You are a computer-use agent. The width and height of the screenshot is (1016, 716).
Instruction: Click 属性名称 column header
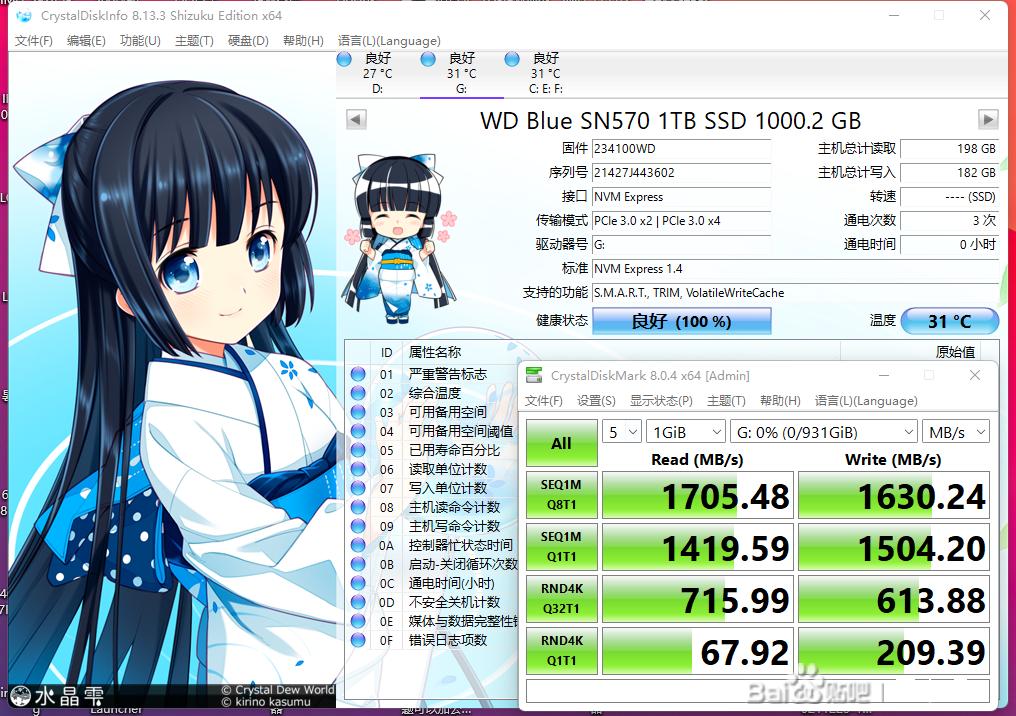coord(435,352)
